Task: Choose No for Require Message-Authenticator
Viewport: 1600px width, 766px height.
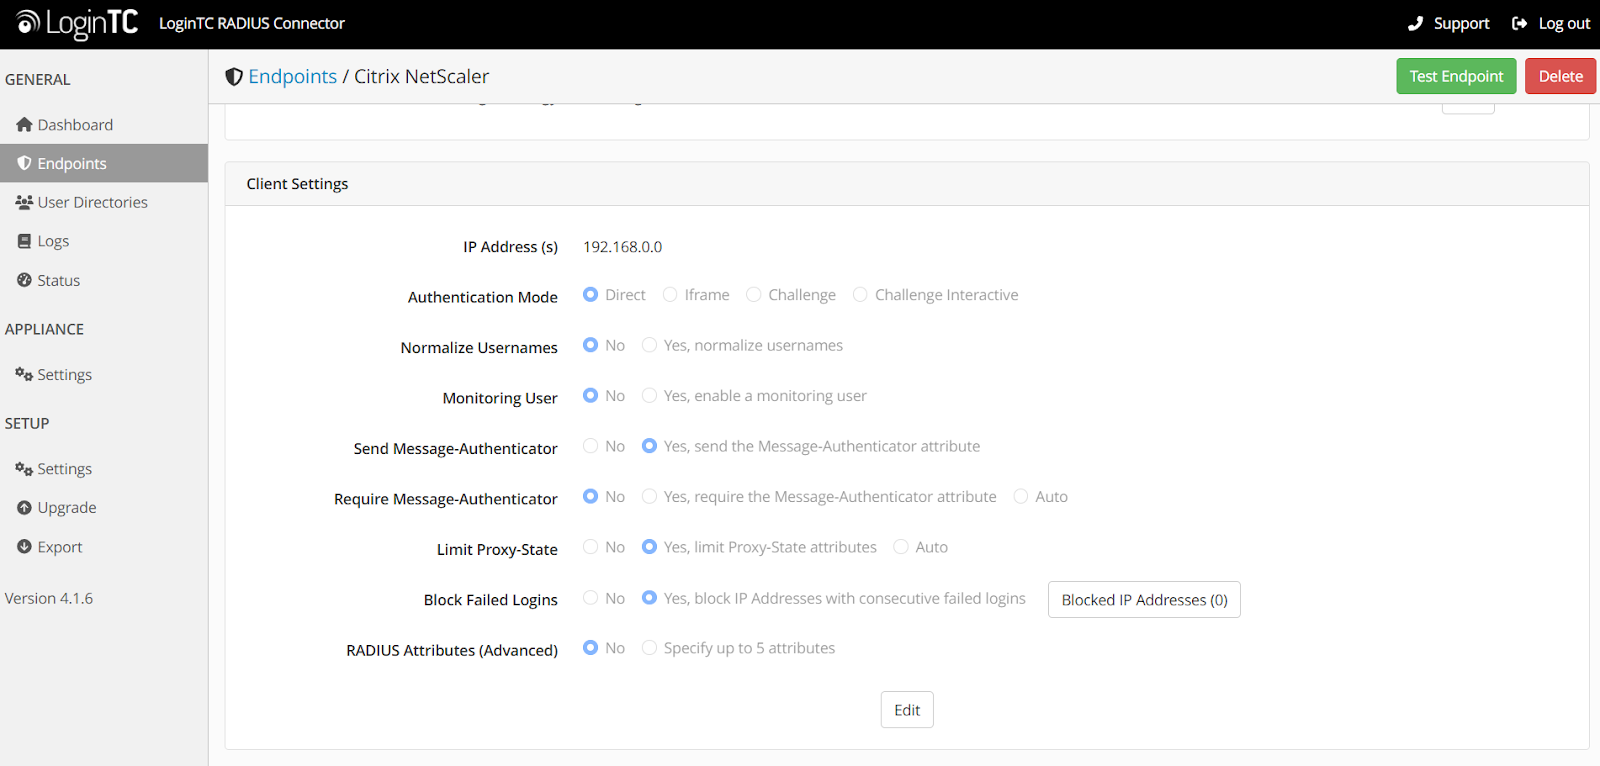Action: [x=590, y=496]
